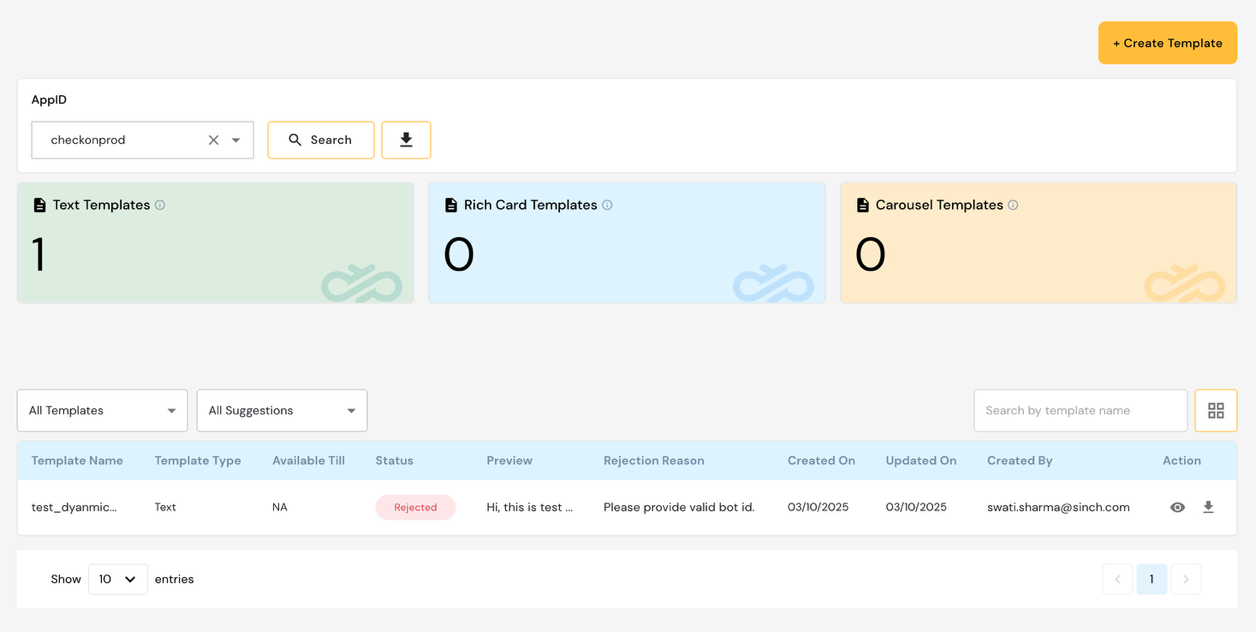
Task: Click the Rejection Reason column header
Action: (654, 461)
